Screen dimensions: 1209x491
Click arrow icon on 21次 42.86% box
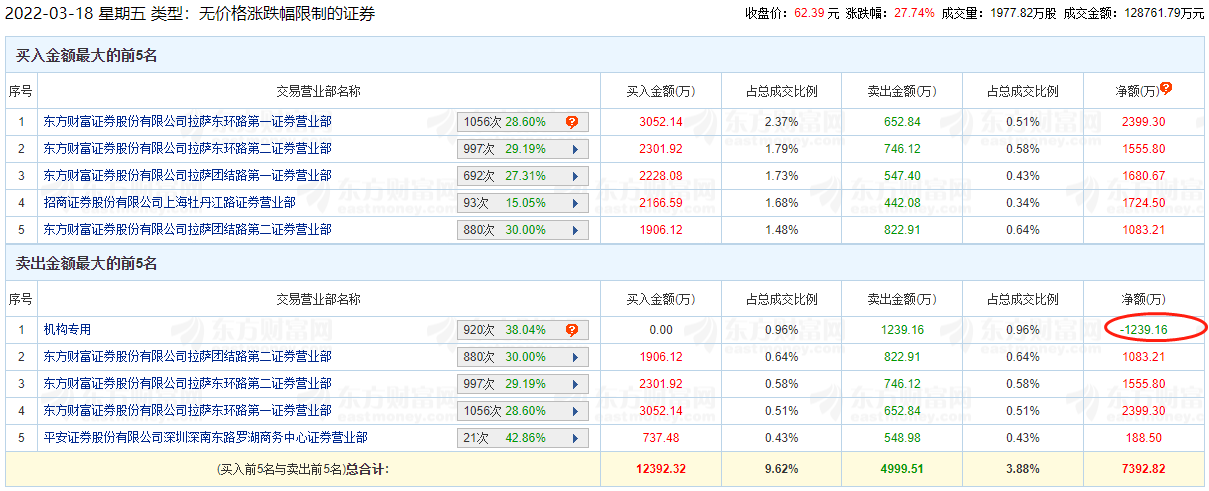coord(574,438)
